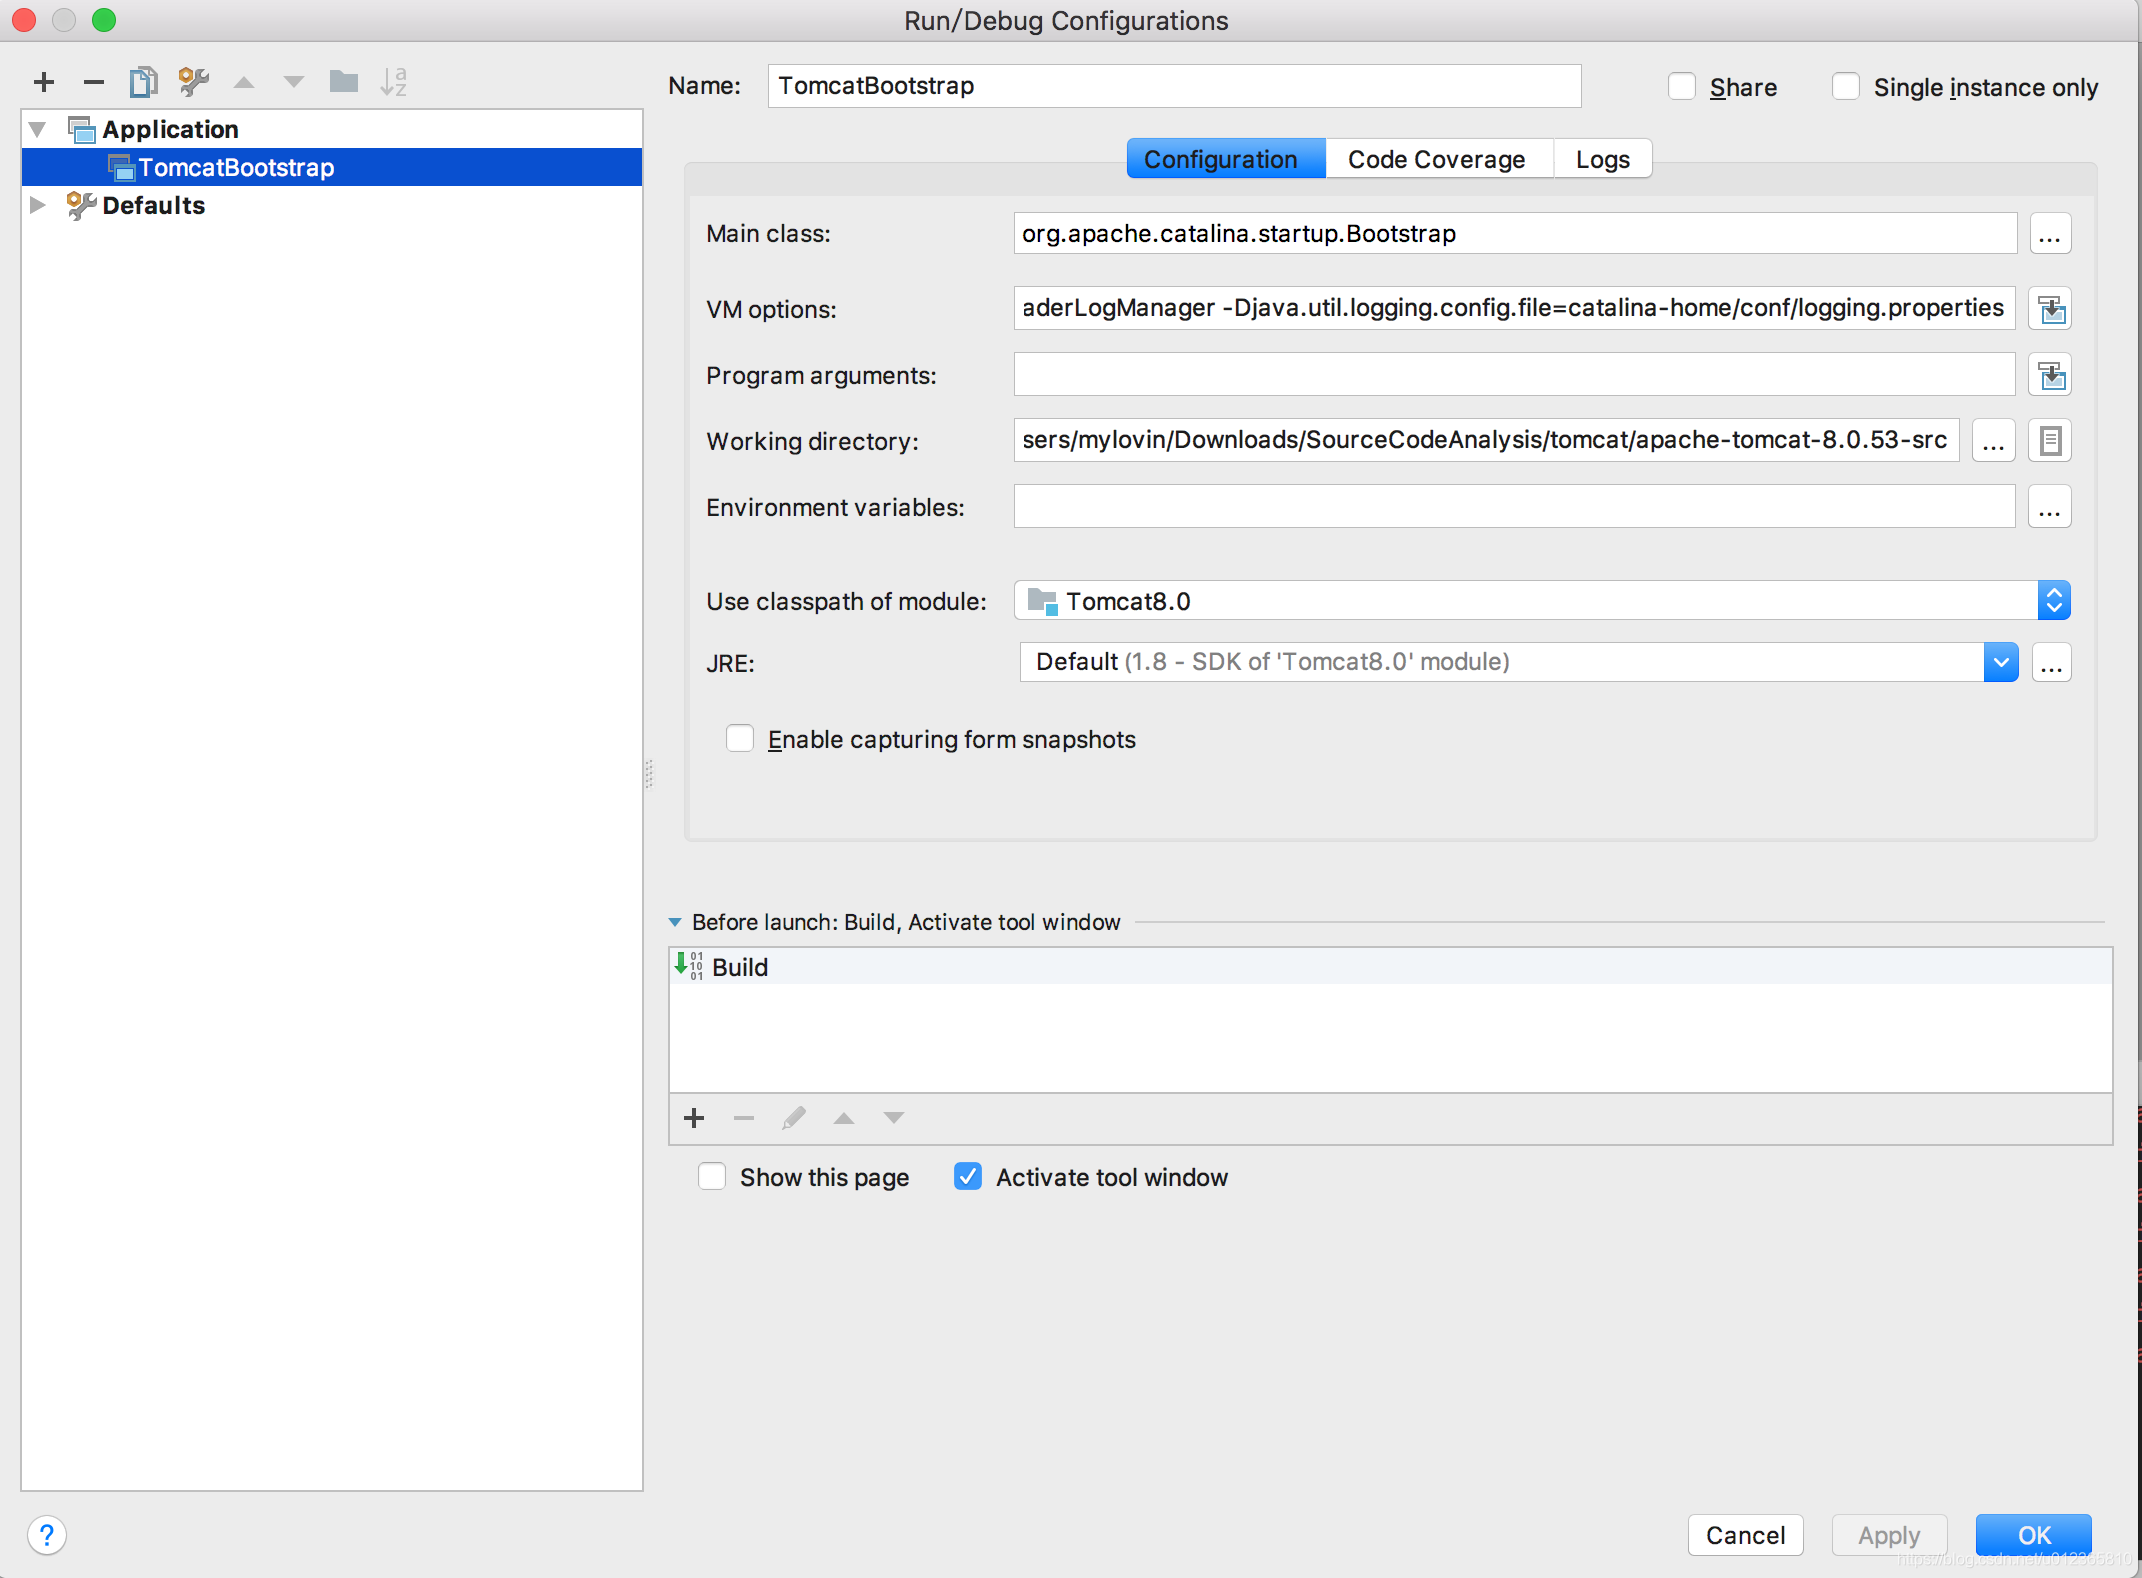Image resolution: width=2142 pixels, height=1578 pixels.
Task: Focus the Program arguments field
Action: (x=1515, y=375)
